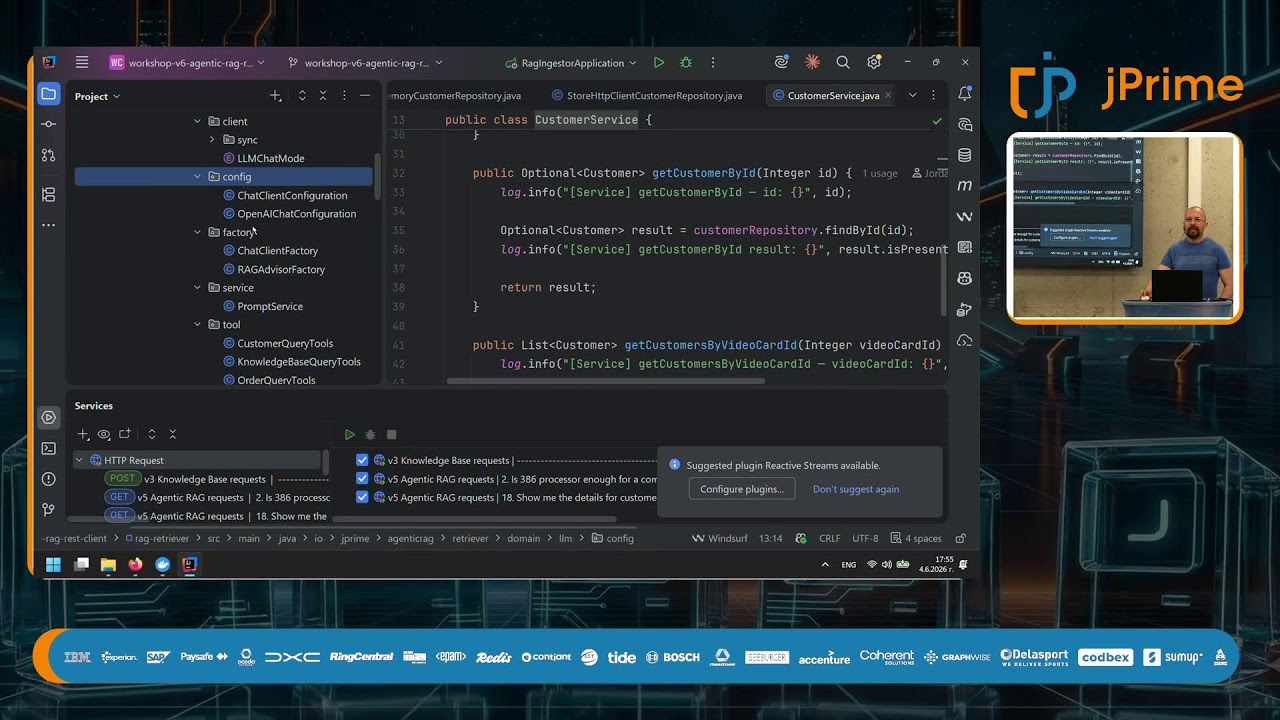Click the Services view options eye icon
This screenshot has width=1280, height=720.
tap(104, 434)
